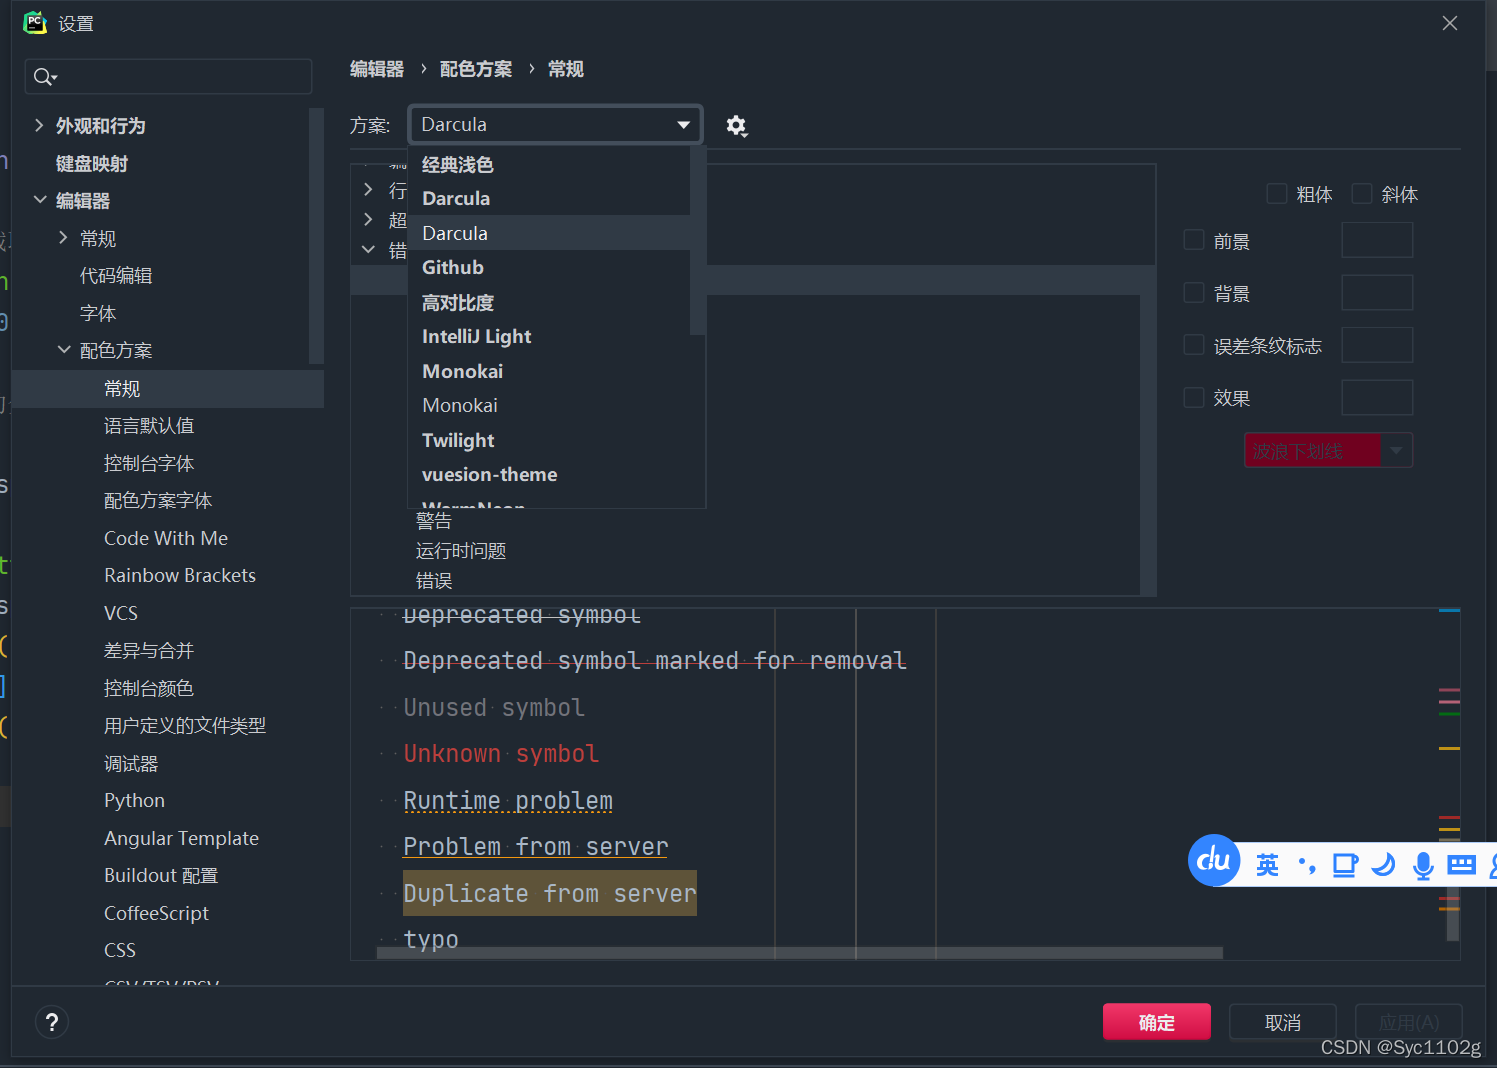This screenshot has width=1497, height=1068.
Task: Click the moon icon in IME bar
Action: (x=1384, y=864)
